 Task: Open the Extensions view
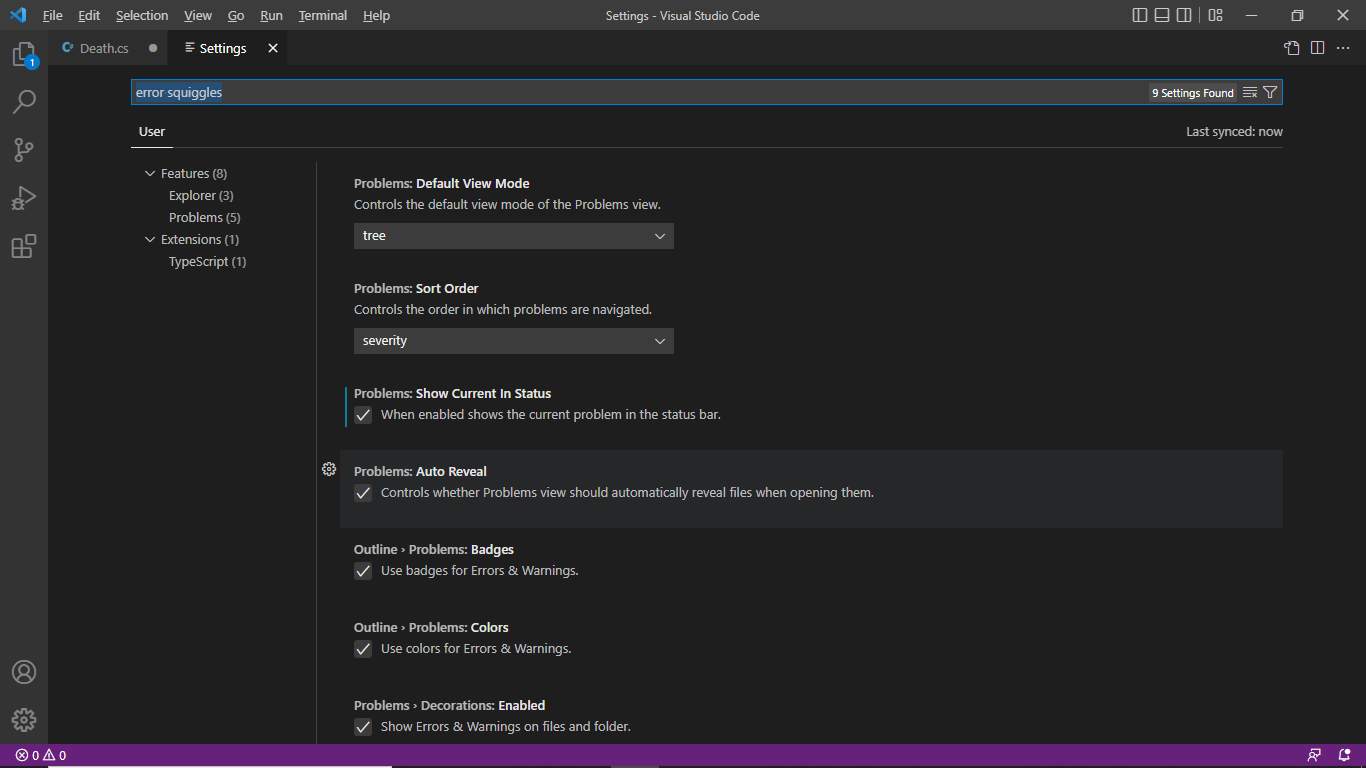point(24,246)
